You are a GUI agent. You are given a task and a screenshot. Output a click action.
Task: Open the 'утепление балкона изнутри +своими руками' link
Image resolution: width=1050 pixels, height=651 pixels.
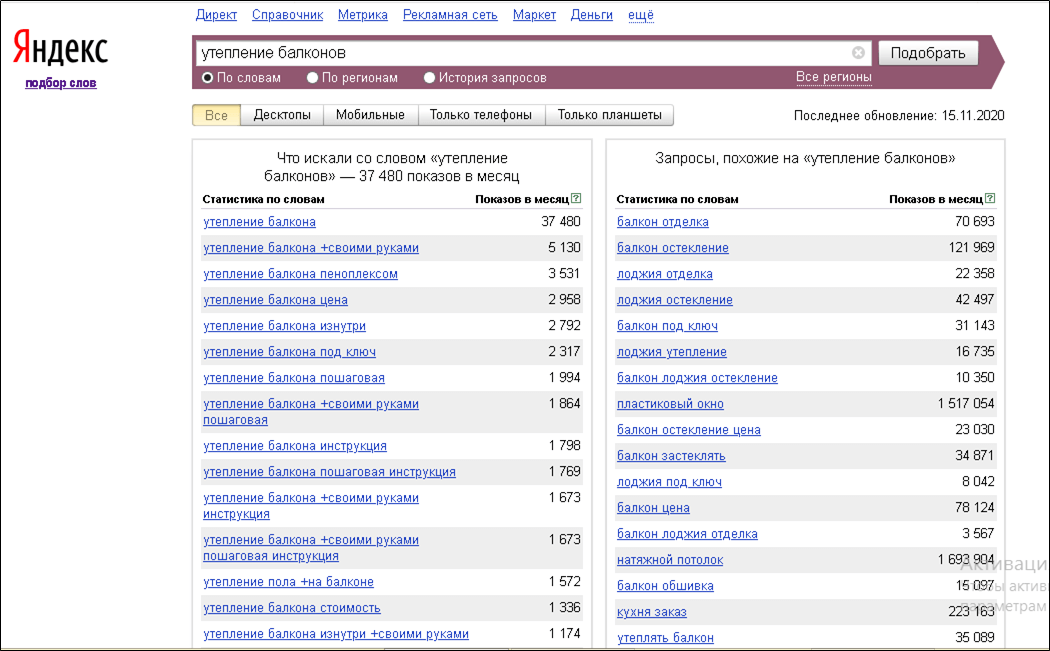click(336, 634)
